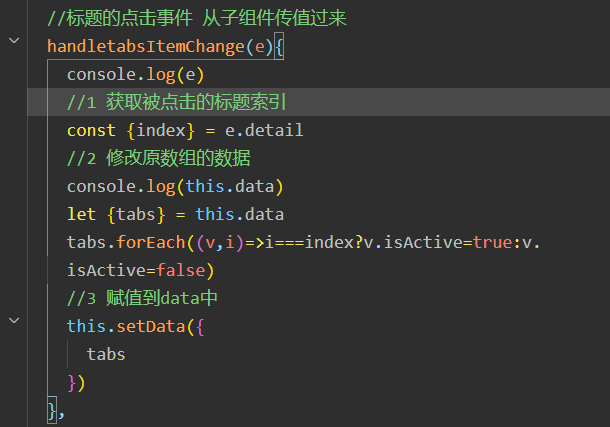Collapse the handletabsItemChange function fold chevron
This screenshot has width=610, height=427.
click(14, 40)
